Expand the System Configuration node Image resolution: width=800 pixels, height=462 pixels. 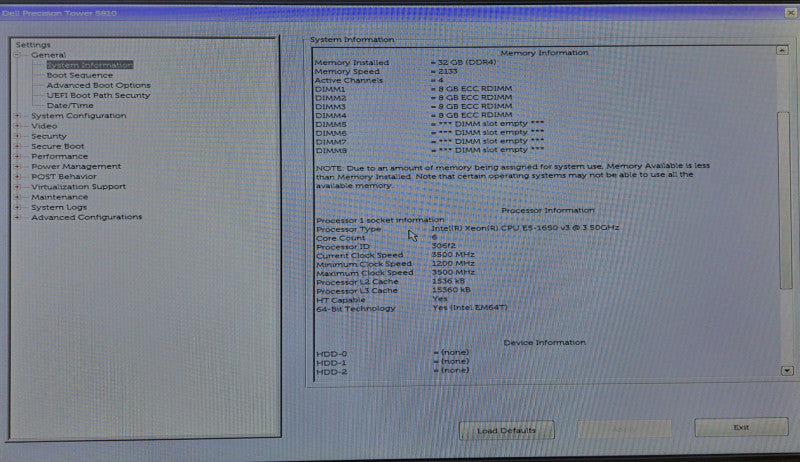tap(17, 116)
